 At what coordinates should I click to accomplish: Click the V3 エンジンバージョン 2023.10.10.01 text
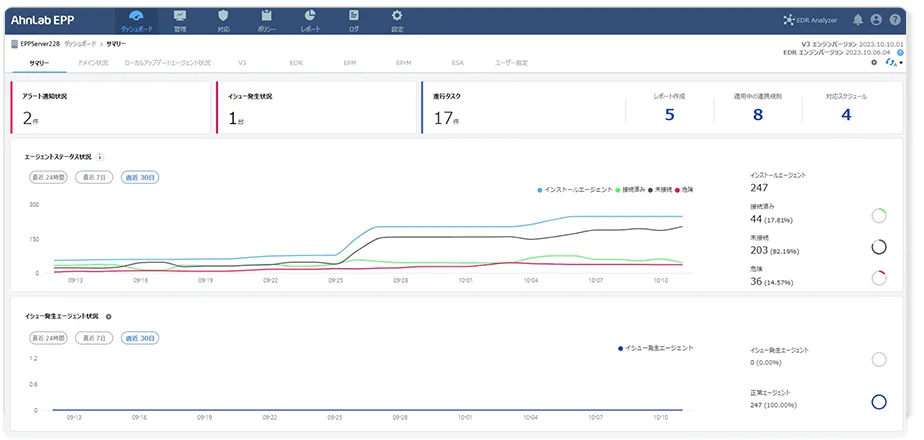point(853,44)
